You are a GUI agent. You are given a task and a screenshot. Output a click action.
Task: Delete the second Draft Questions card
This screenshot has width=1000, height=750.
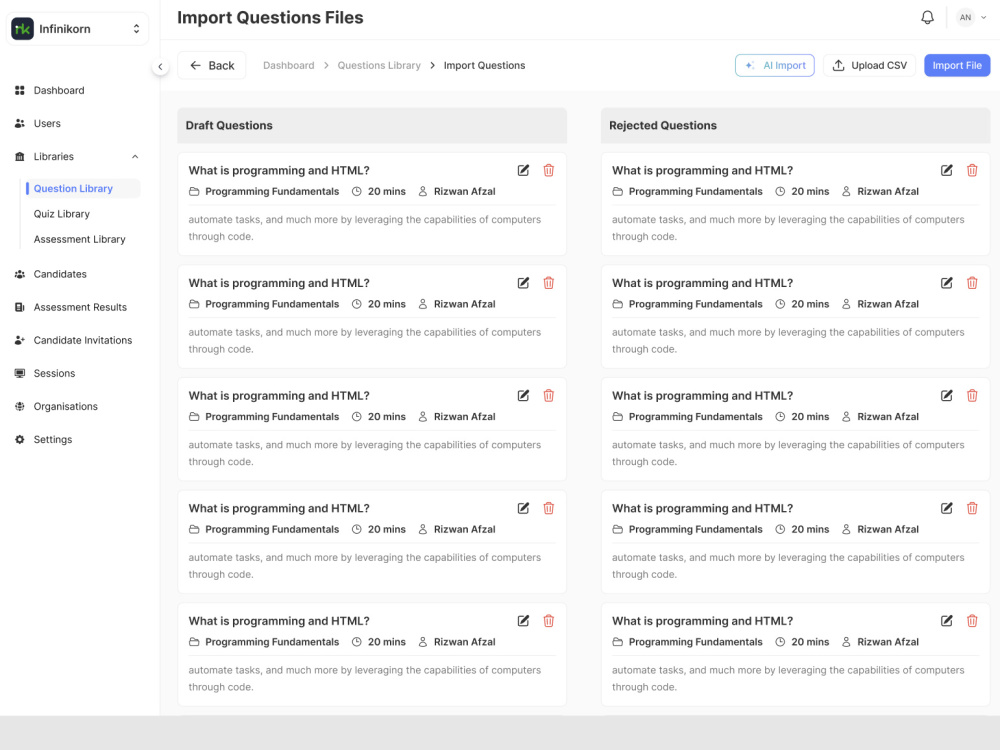pyautogui.click(x=548, y=283)
